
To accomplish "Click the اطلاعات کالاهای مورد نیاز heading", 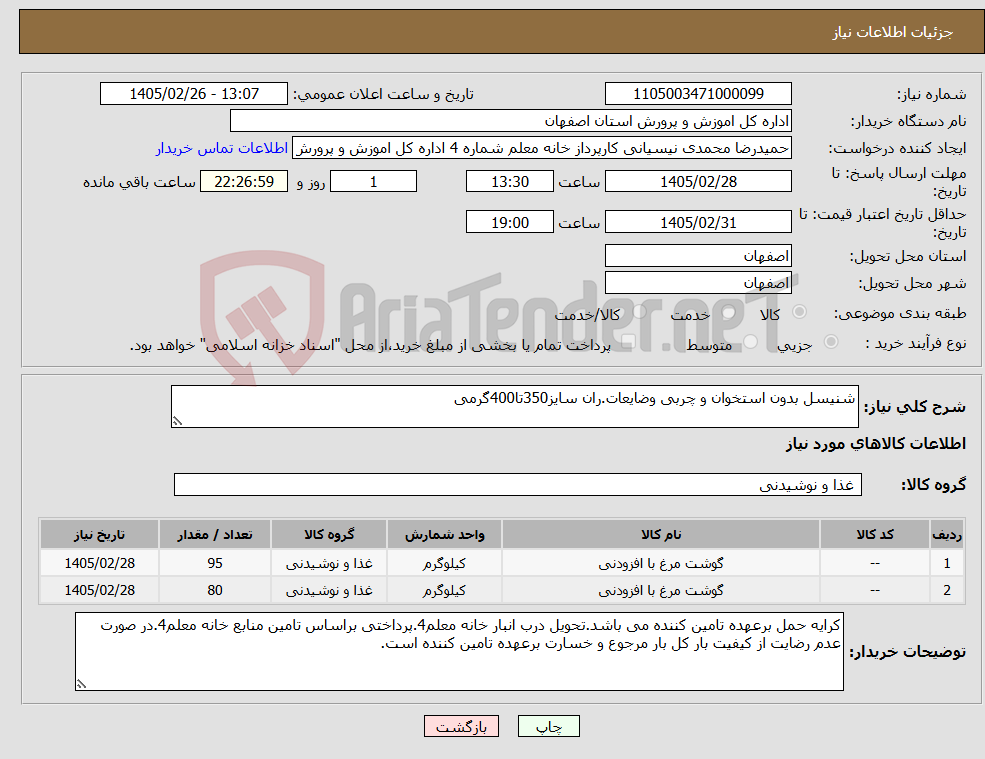I will pyautogui.click(x=876, y=444).
